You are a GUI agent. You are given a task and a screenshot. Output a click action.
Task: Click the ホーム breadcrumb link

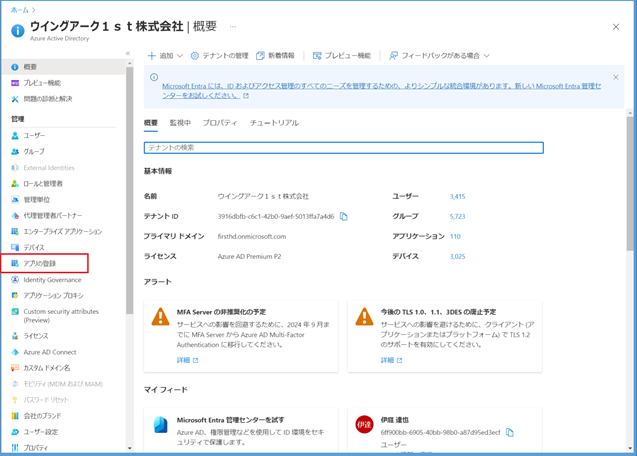click(20, 9)
